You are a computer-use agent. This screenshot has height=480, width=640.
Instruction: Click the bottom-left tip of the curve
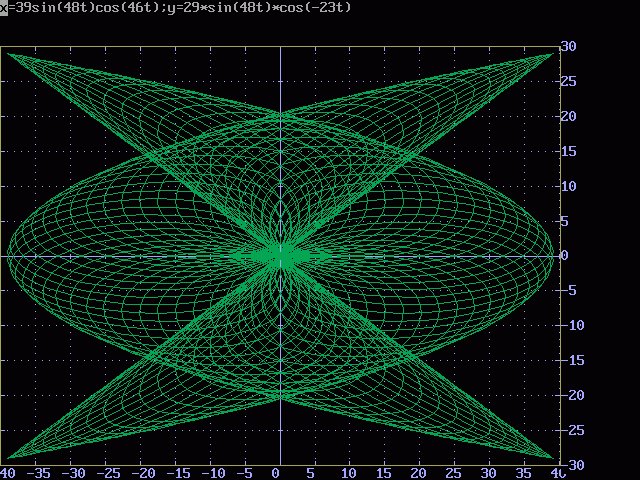click(x=9, y=458)
